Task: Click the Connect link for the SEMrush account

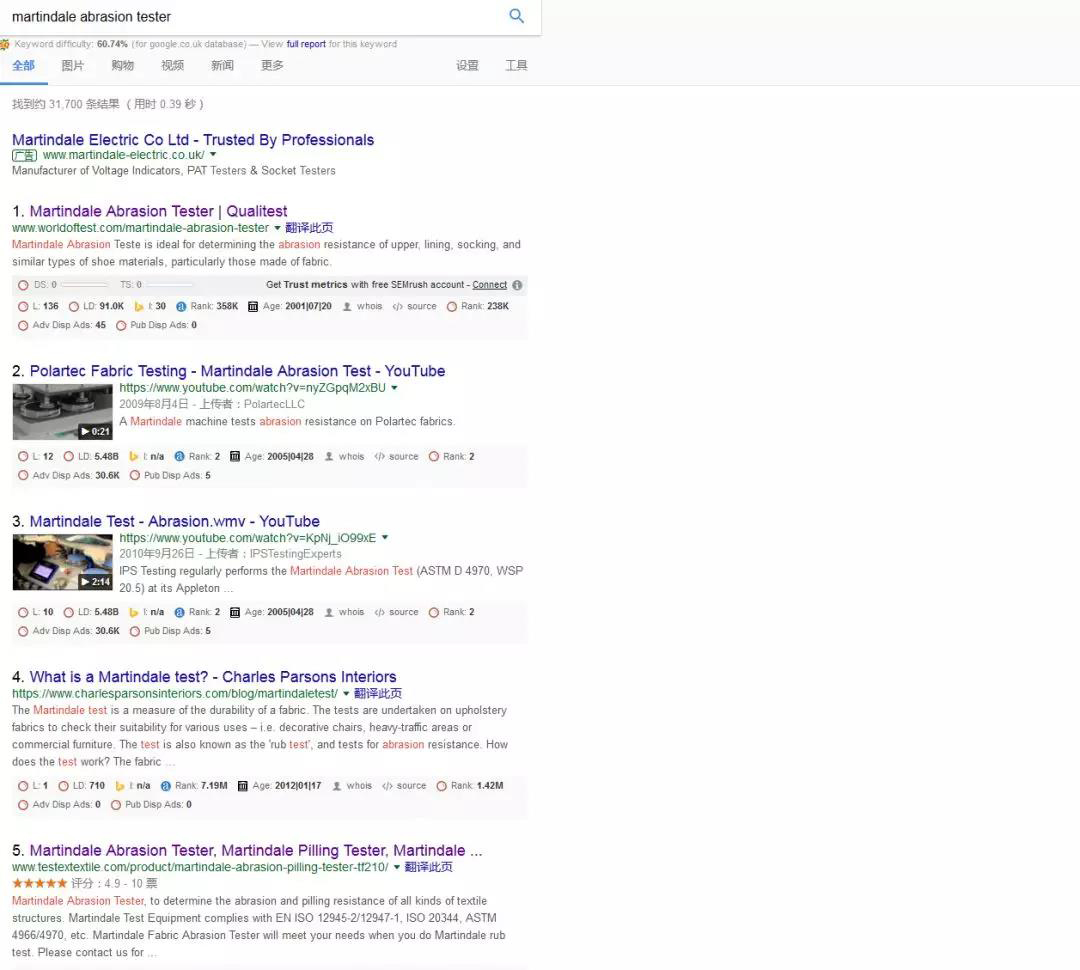Action: pyautogui.click(x=489, y=285)
